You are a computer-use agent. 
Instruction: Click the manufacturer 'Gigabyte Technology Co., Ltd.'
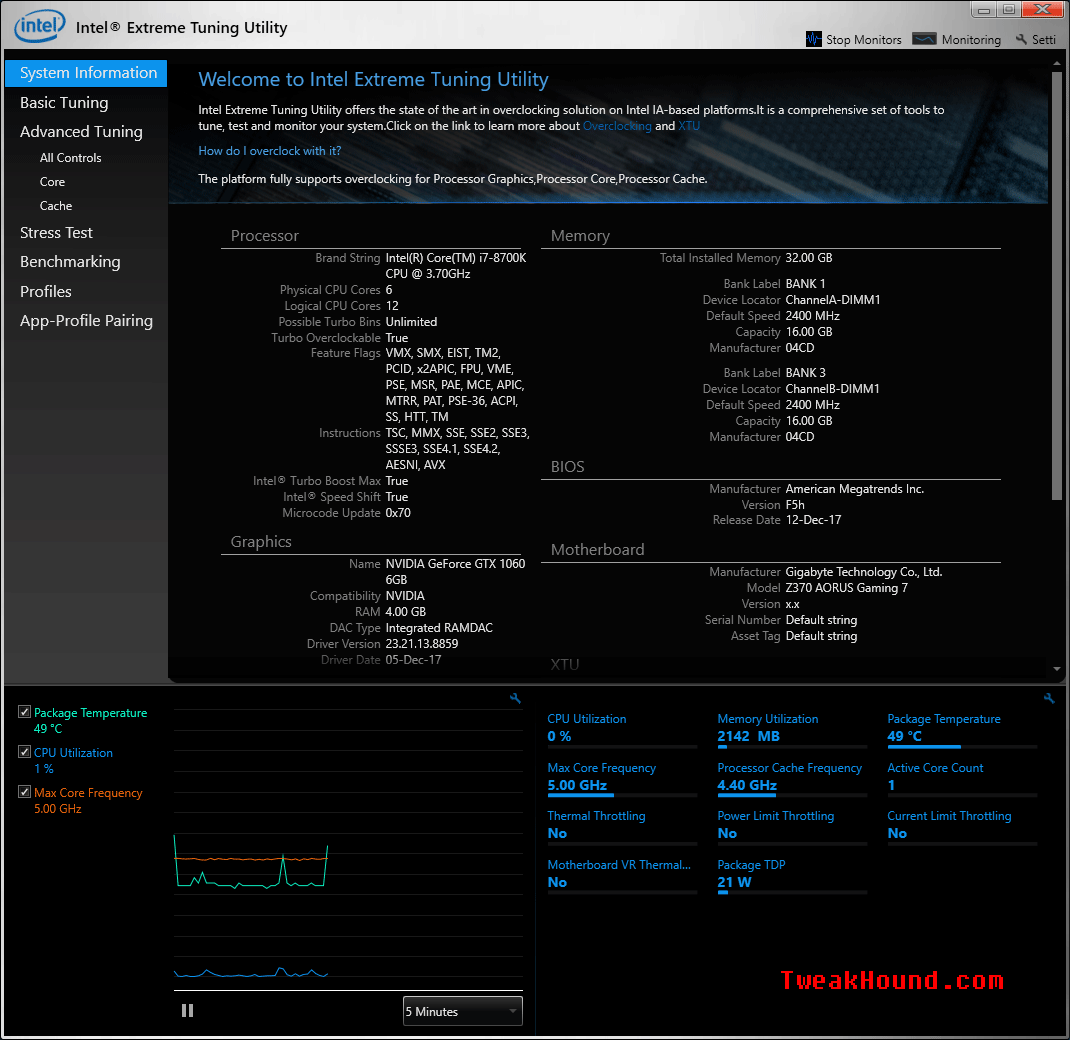pos(864,572)
